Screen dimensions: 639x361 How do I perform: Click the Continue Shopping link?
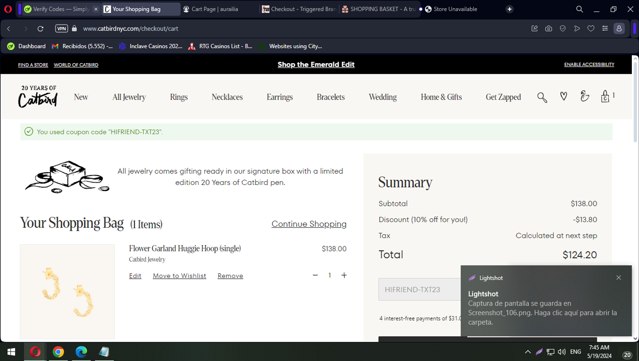tap(309, 224)
